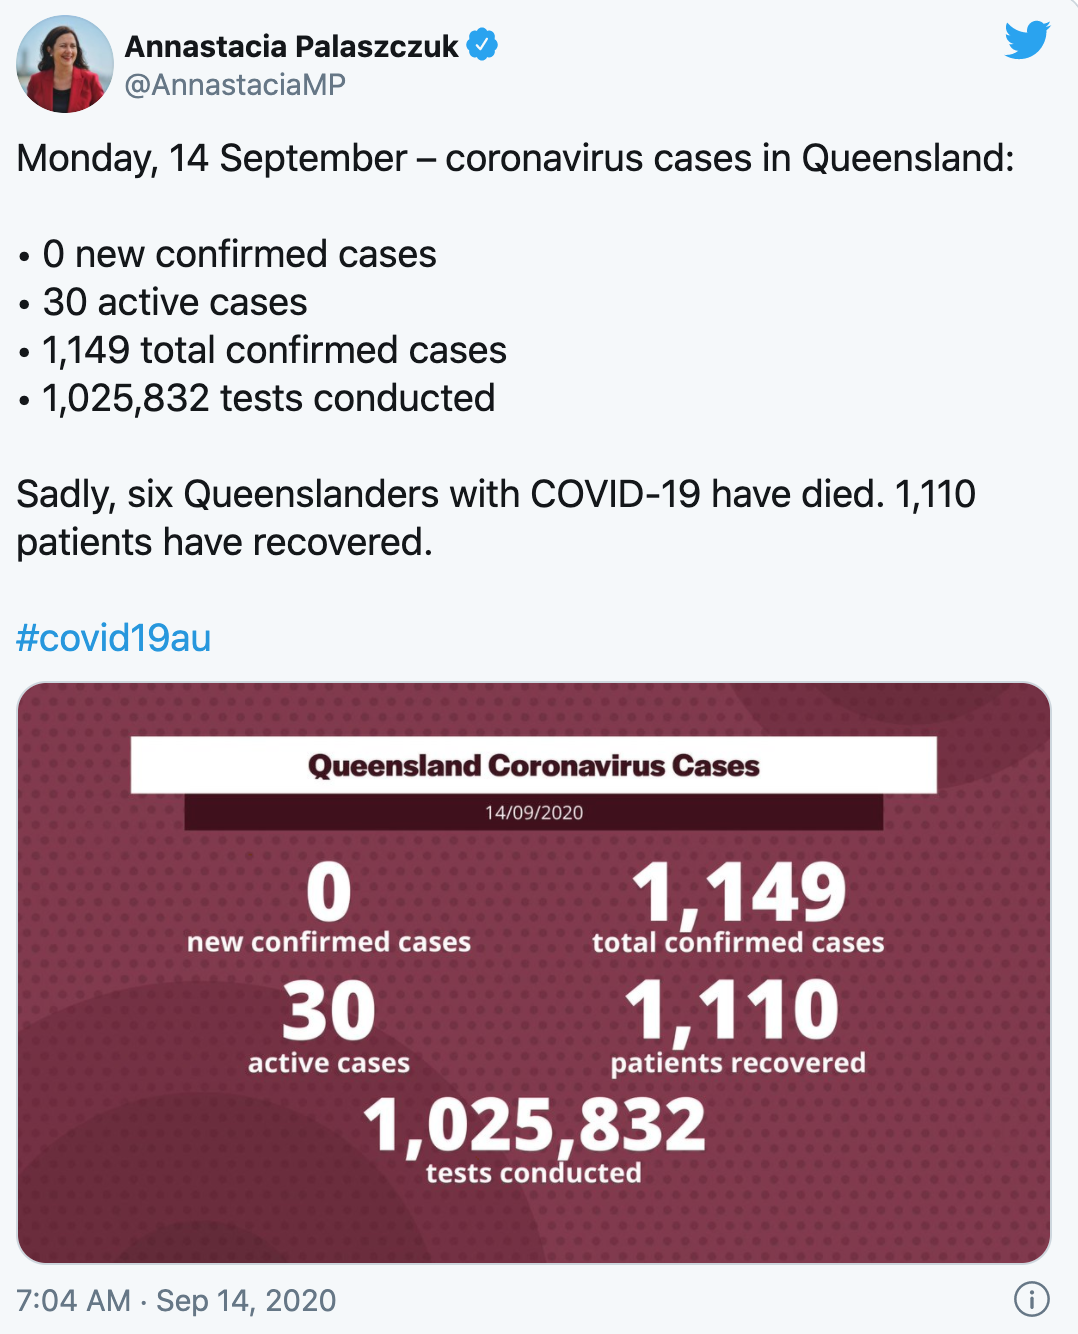Click the blue verified checkmark badge

point(482,45)
